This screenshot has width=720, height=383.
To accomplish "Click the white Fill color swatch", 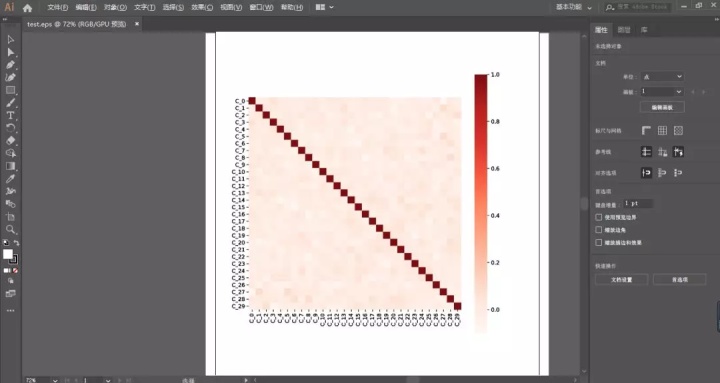I will point(8,254).
